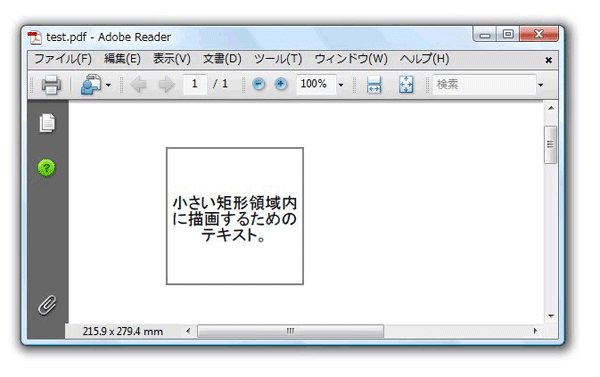600x377 pixels.
Task: Go to previous page with the left arrow
Action: [139, 85]
